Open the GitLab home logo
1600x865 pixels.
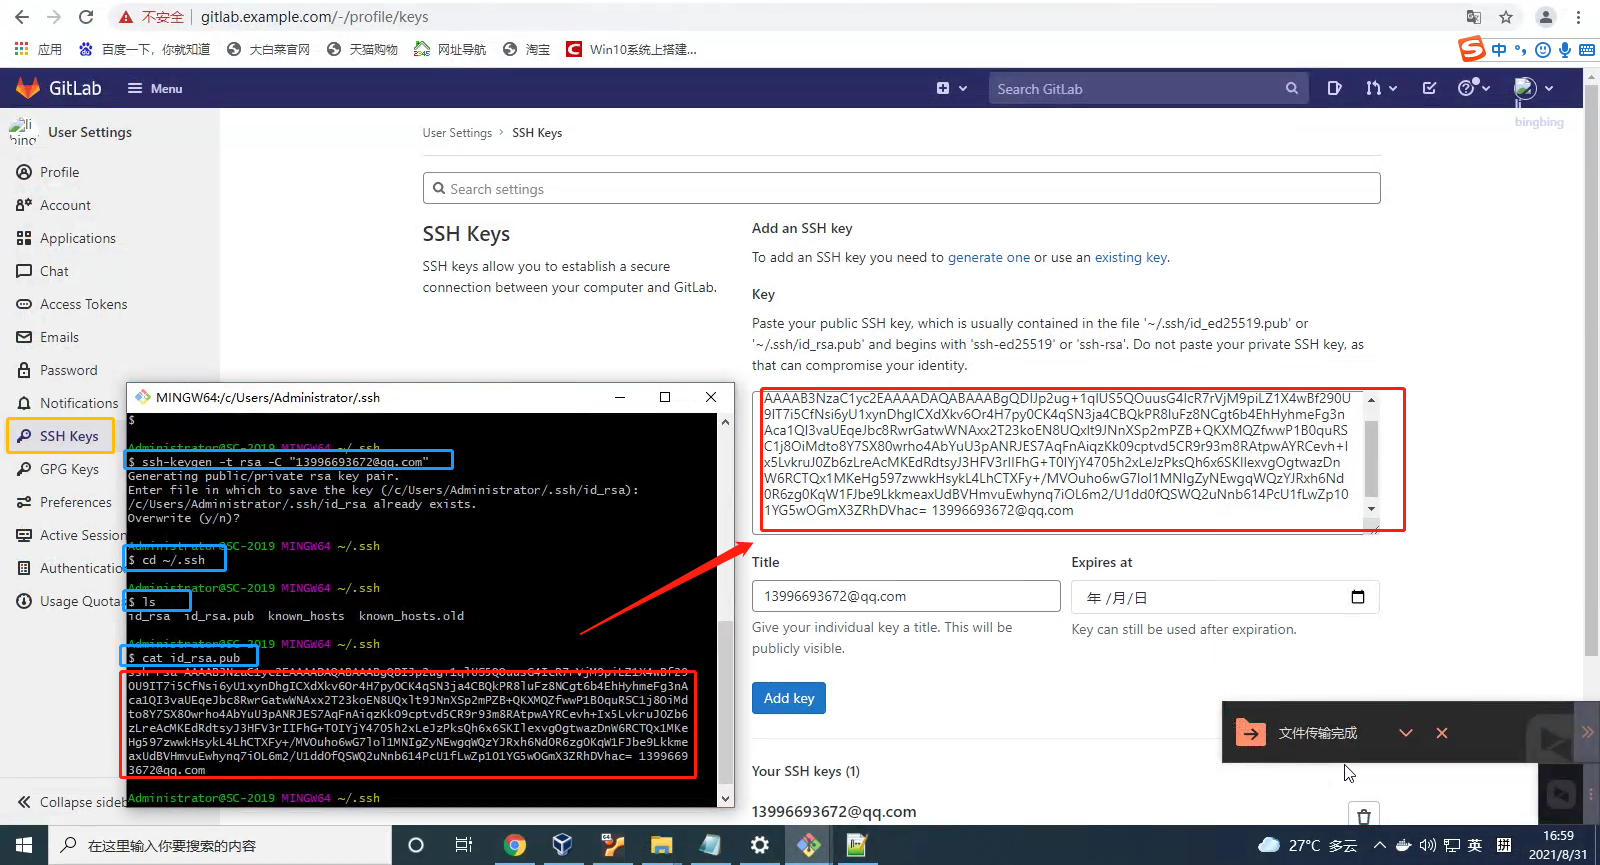pyautogui.click(x=59, y=88)
